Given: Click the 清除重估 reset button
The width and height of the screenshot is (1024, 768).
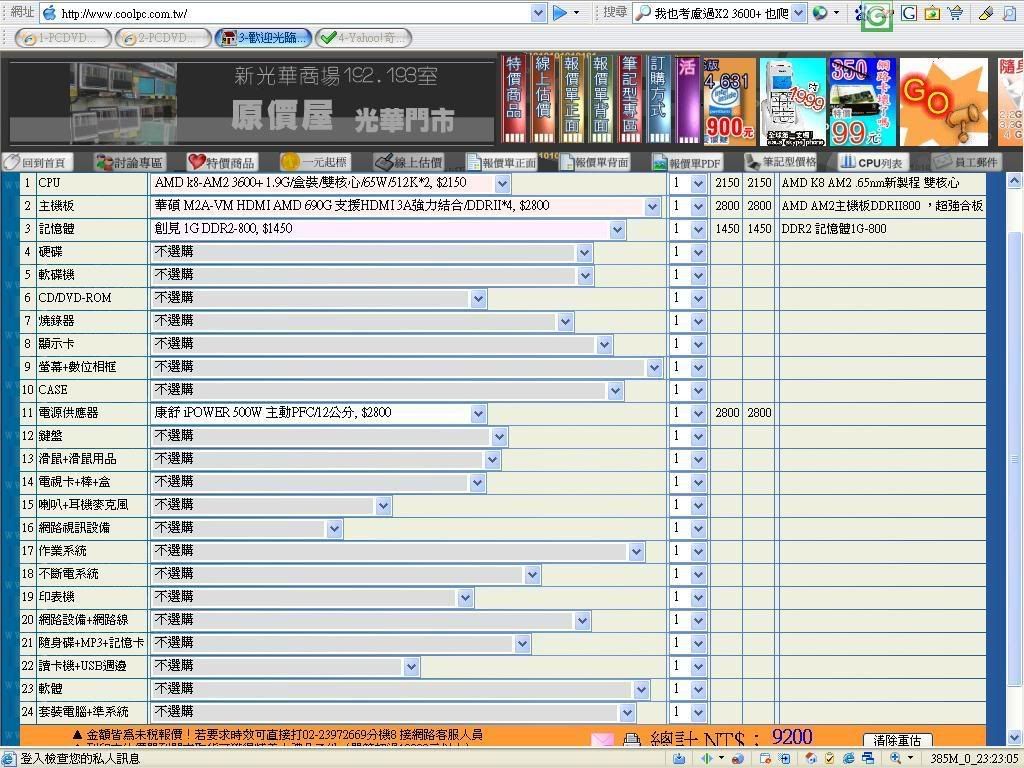Looking at the screenshot, I should tap(897, 740).
